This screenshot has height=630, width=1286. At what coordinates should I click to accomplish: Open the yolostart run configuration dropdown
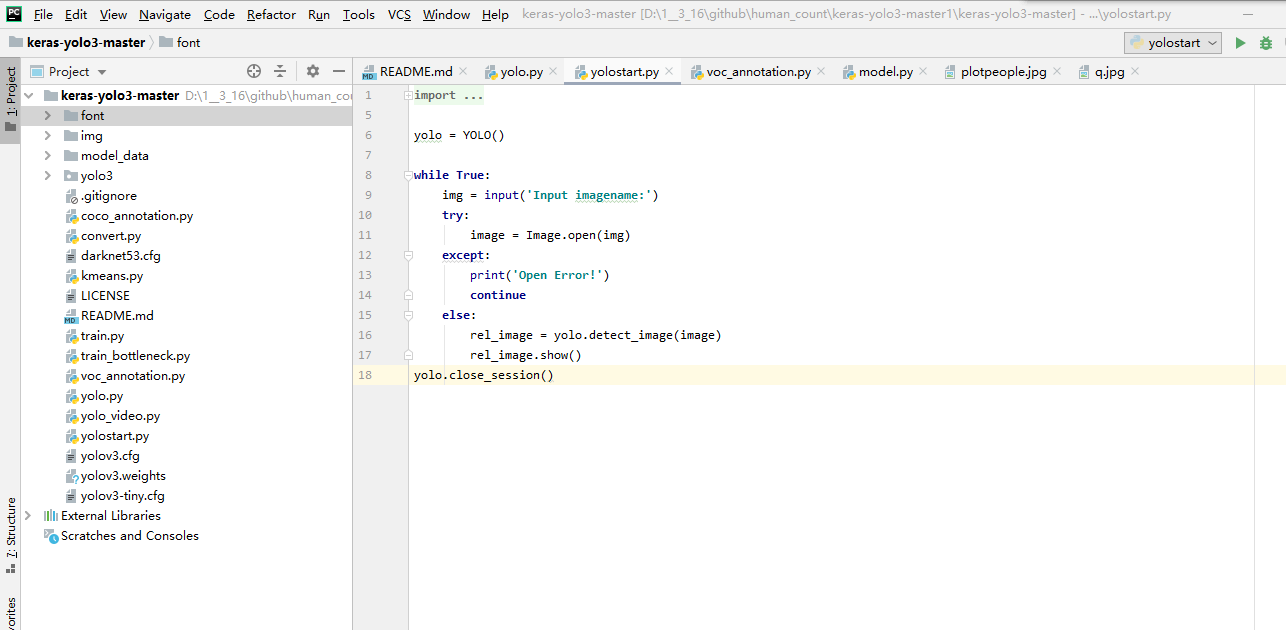1173,43
